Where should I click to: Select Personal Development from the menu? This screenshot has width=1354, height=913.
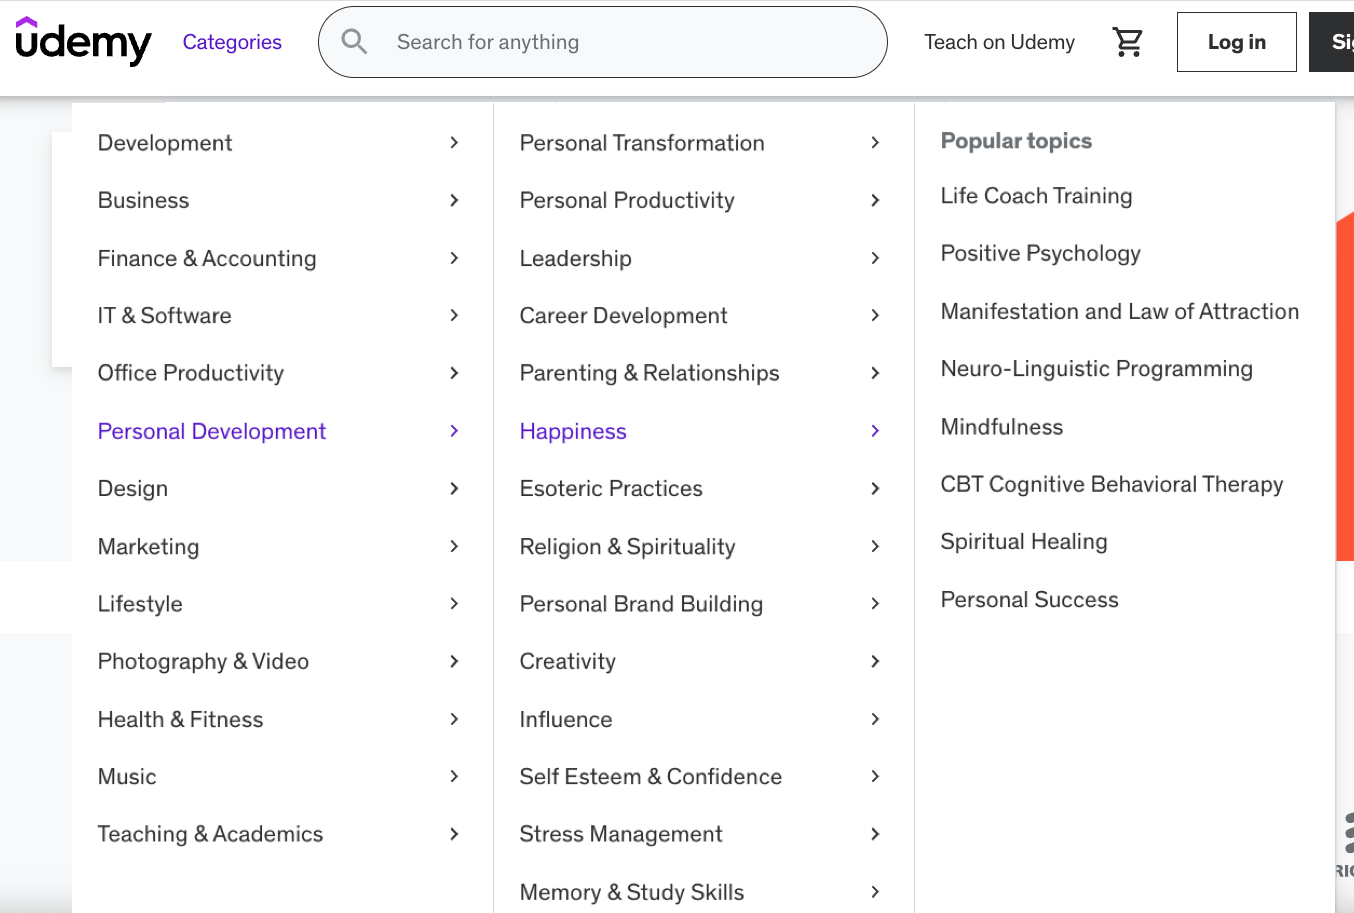click(211, 430)
